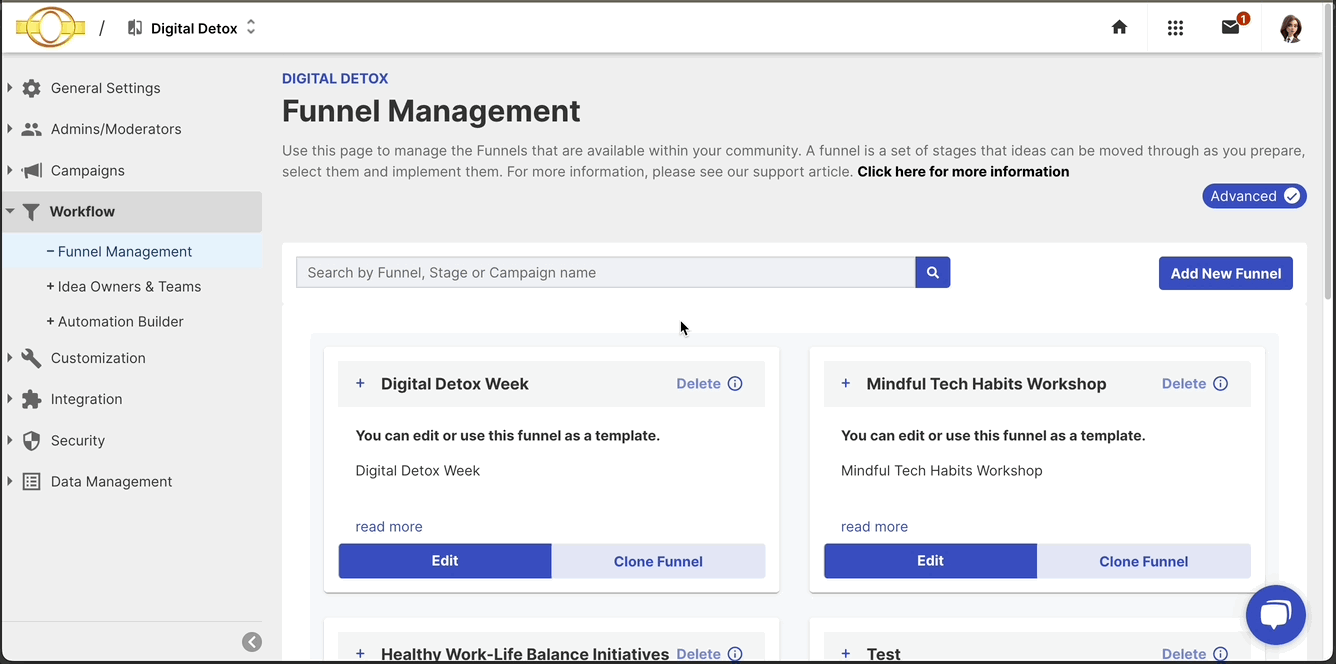Open Security via the shield icon

pyautogui.click(x=30, y=440)
